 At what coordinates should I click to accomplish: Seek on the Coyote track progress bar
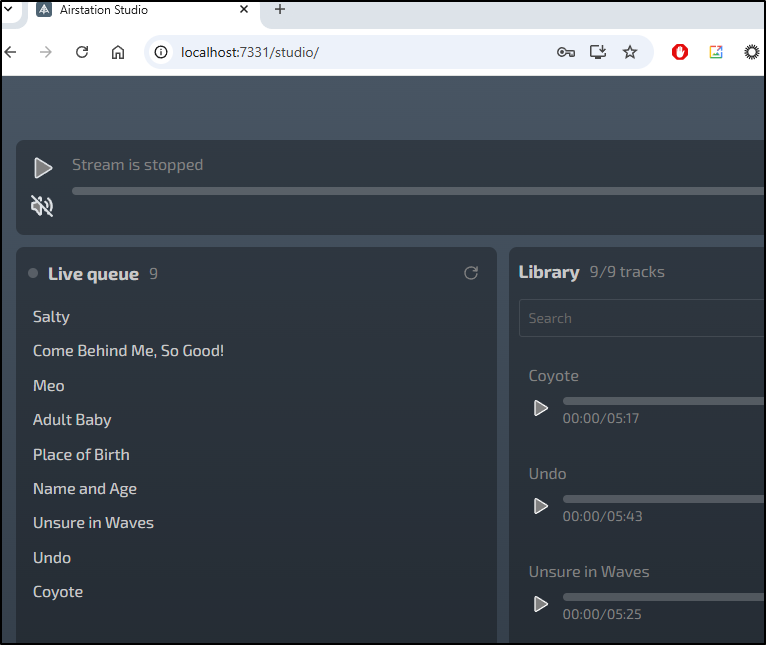(663, 401)
